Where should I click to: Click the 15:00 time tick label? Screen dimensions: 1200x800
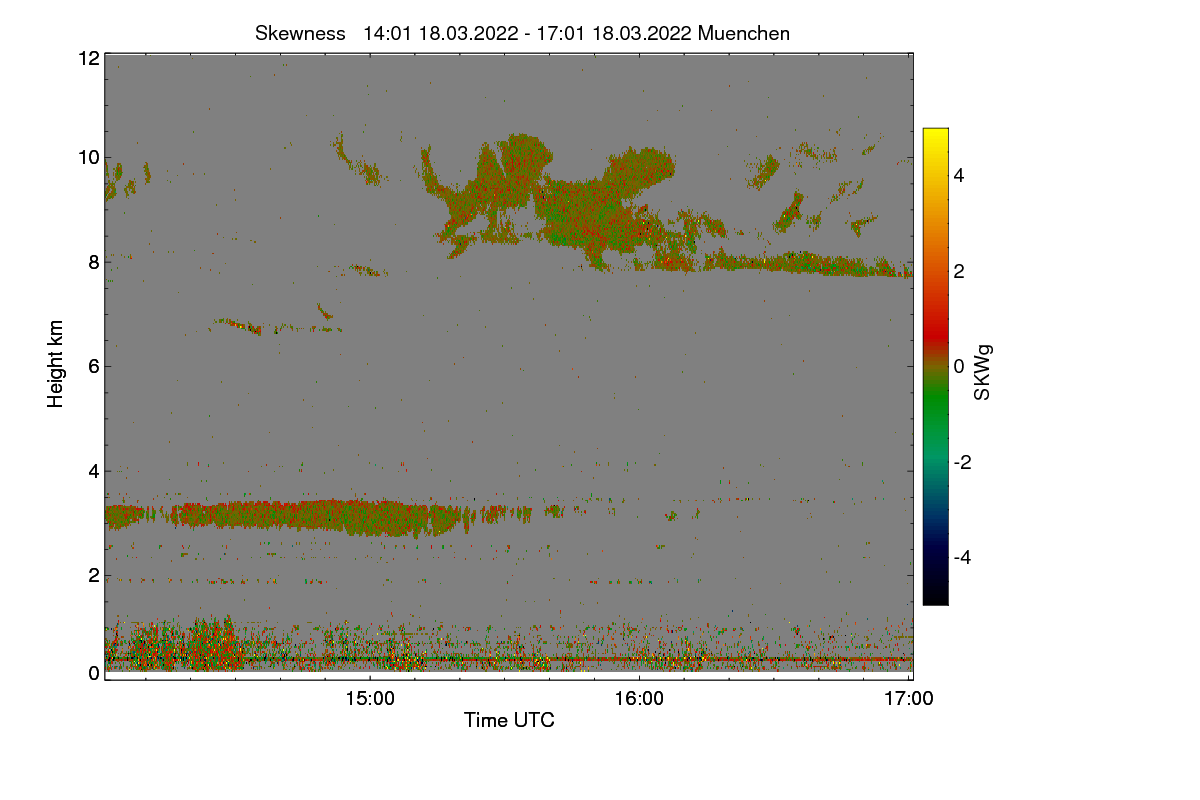click(x=369, y=700)
